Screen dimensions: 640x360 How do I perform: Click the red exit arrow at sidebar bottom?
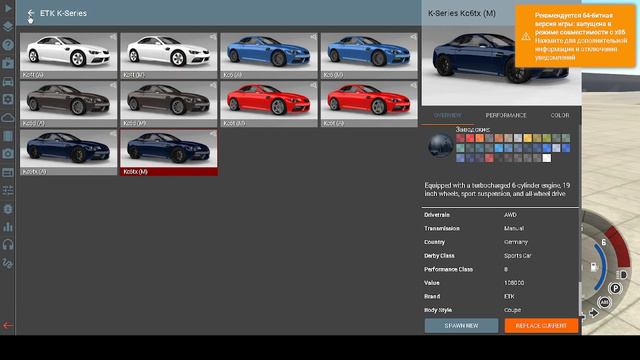click(x=8, y=325)
